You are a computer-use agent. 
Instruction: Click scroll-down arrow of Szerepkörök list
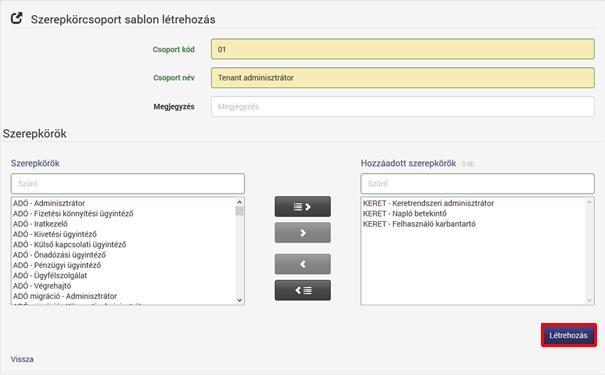pyautogui.click(x=240, y=300)
